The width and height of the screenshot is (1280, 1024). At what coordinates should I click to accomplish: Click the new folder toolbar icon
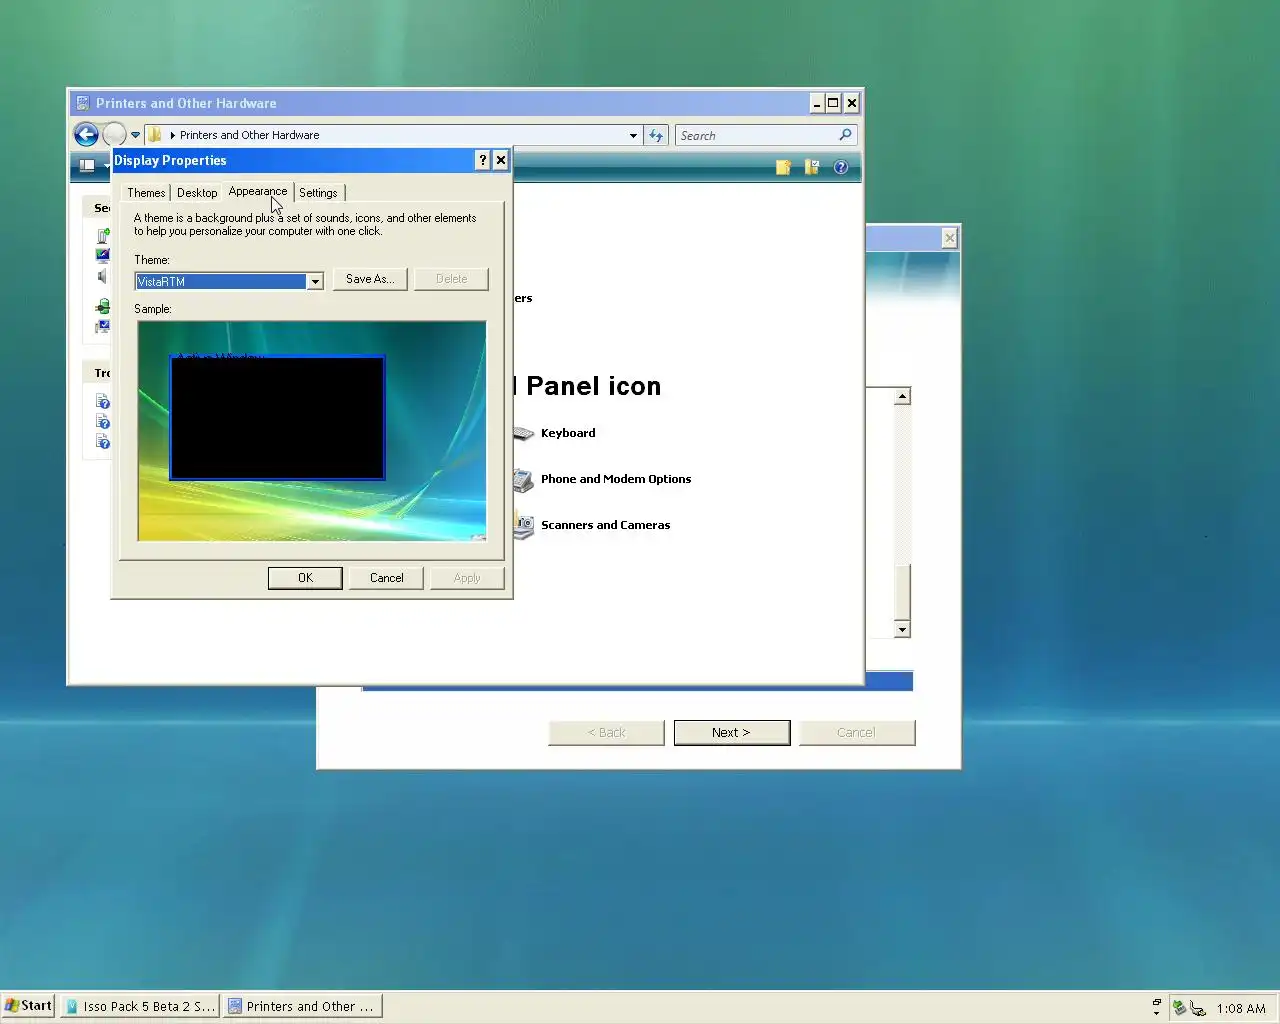(783, 167)
